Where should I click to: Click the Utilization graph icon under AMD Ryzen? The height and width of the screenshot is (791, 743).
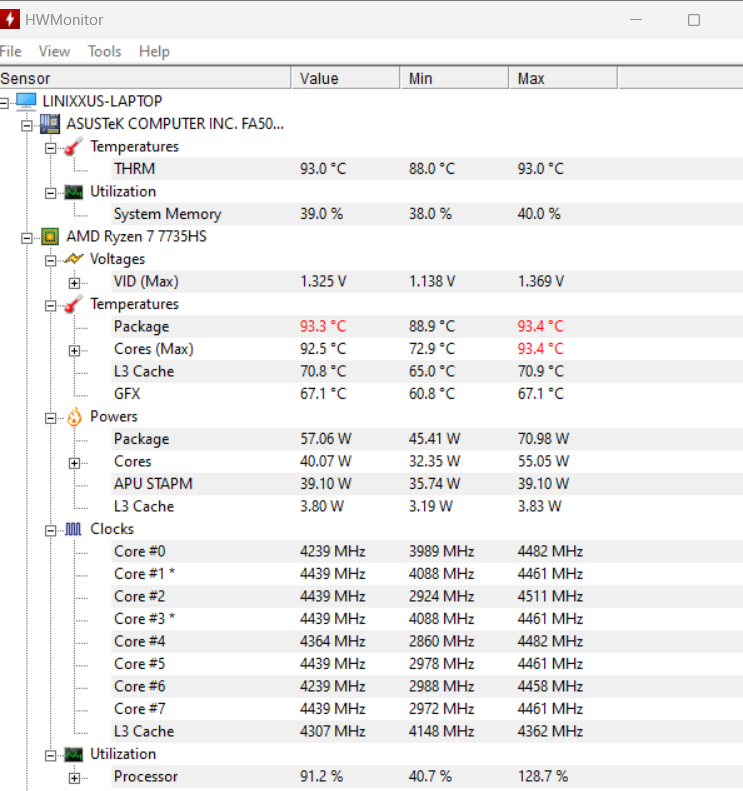click(74, 755)
